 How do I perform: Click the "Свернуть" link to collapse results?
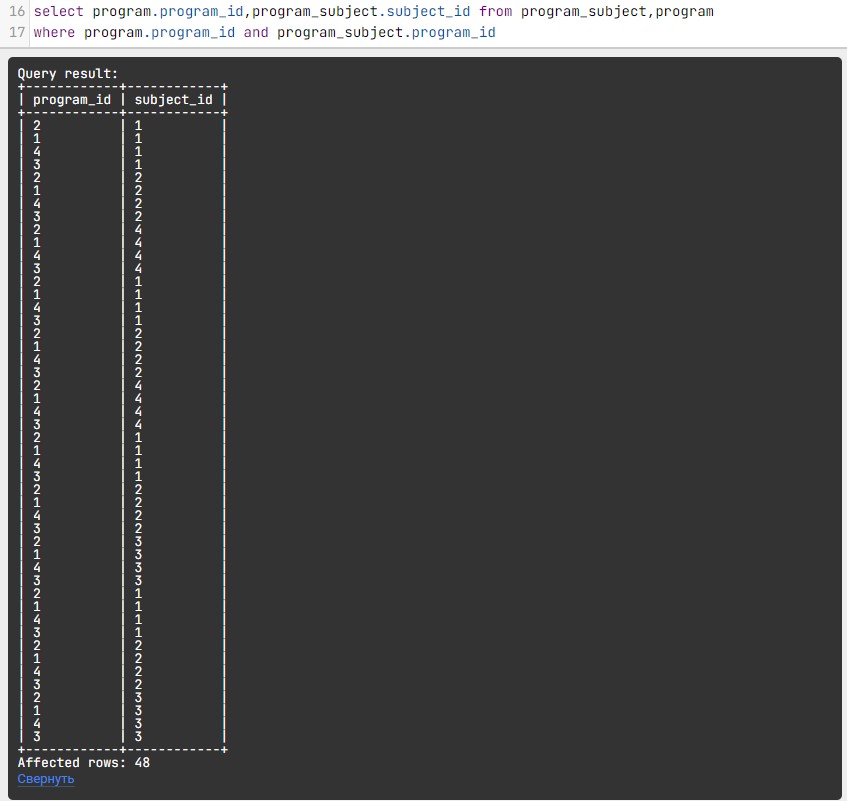point(45,778)
